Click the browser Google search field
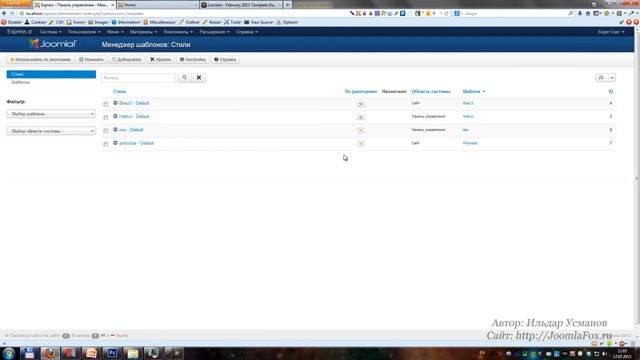640x360 pixels. (514, 13)
